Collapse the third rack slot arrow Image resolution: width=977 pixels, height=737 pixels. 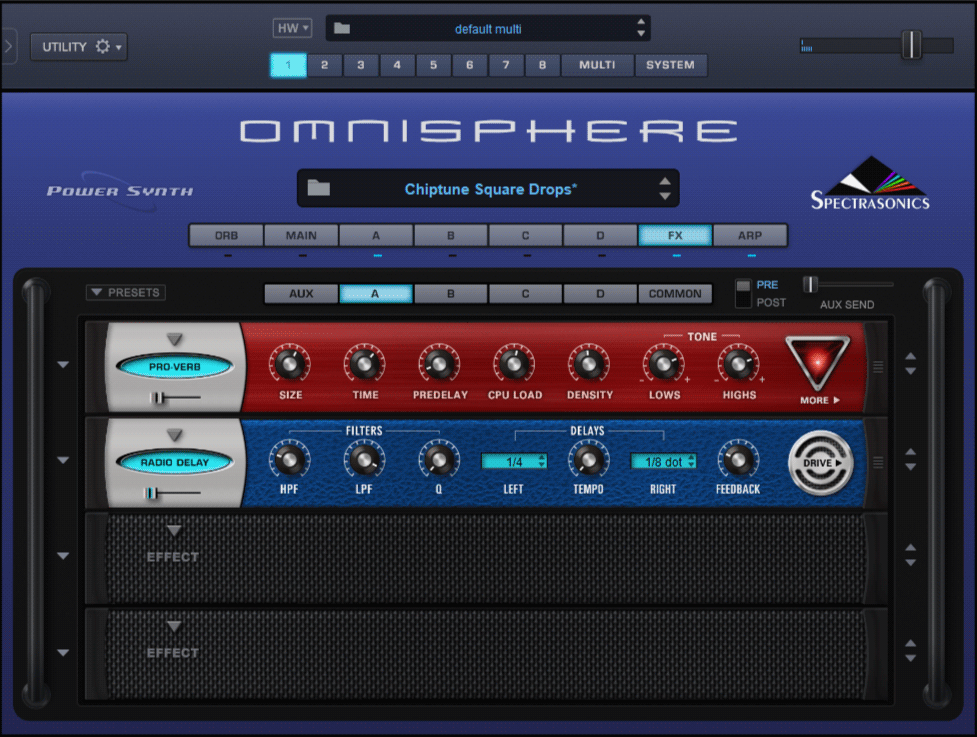pos(63,556)
